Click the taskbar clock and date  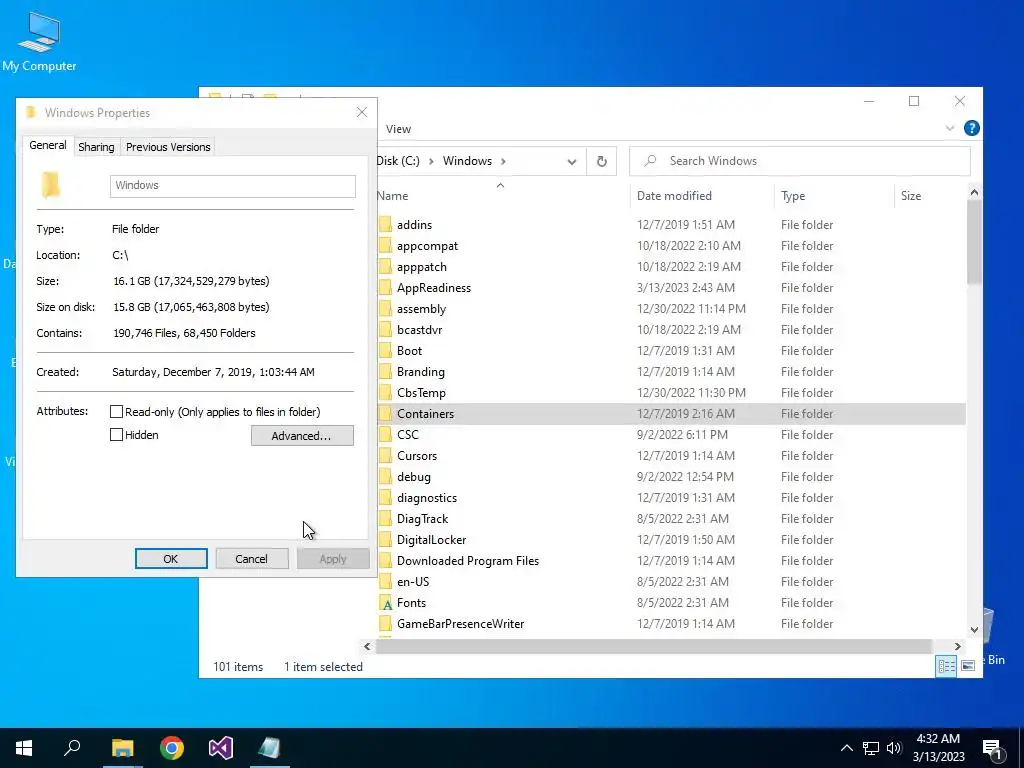pyautogui.click(x=938, y=748)
